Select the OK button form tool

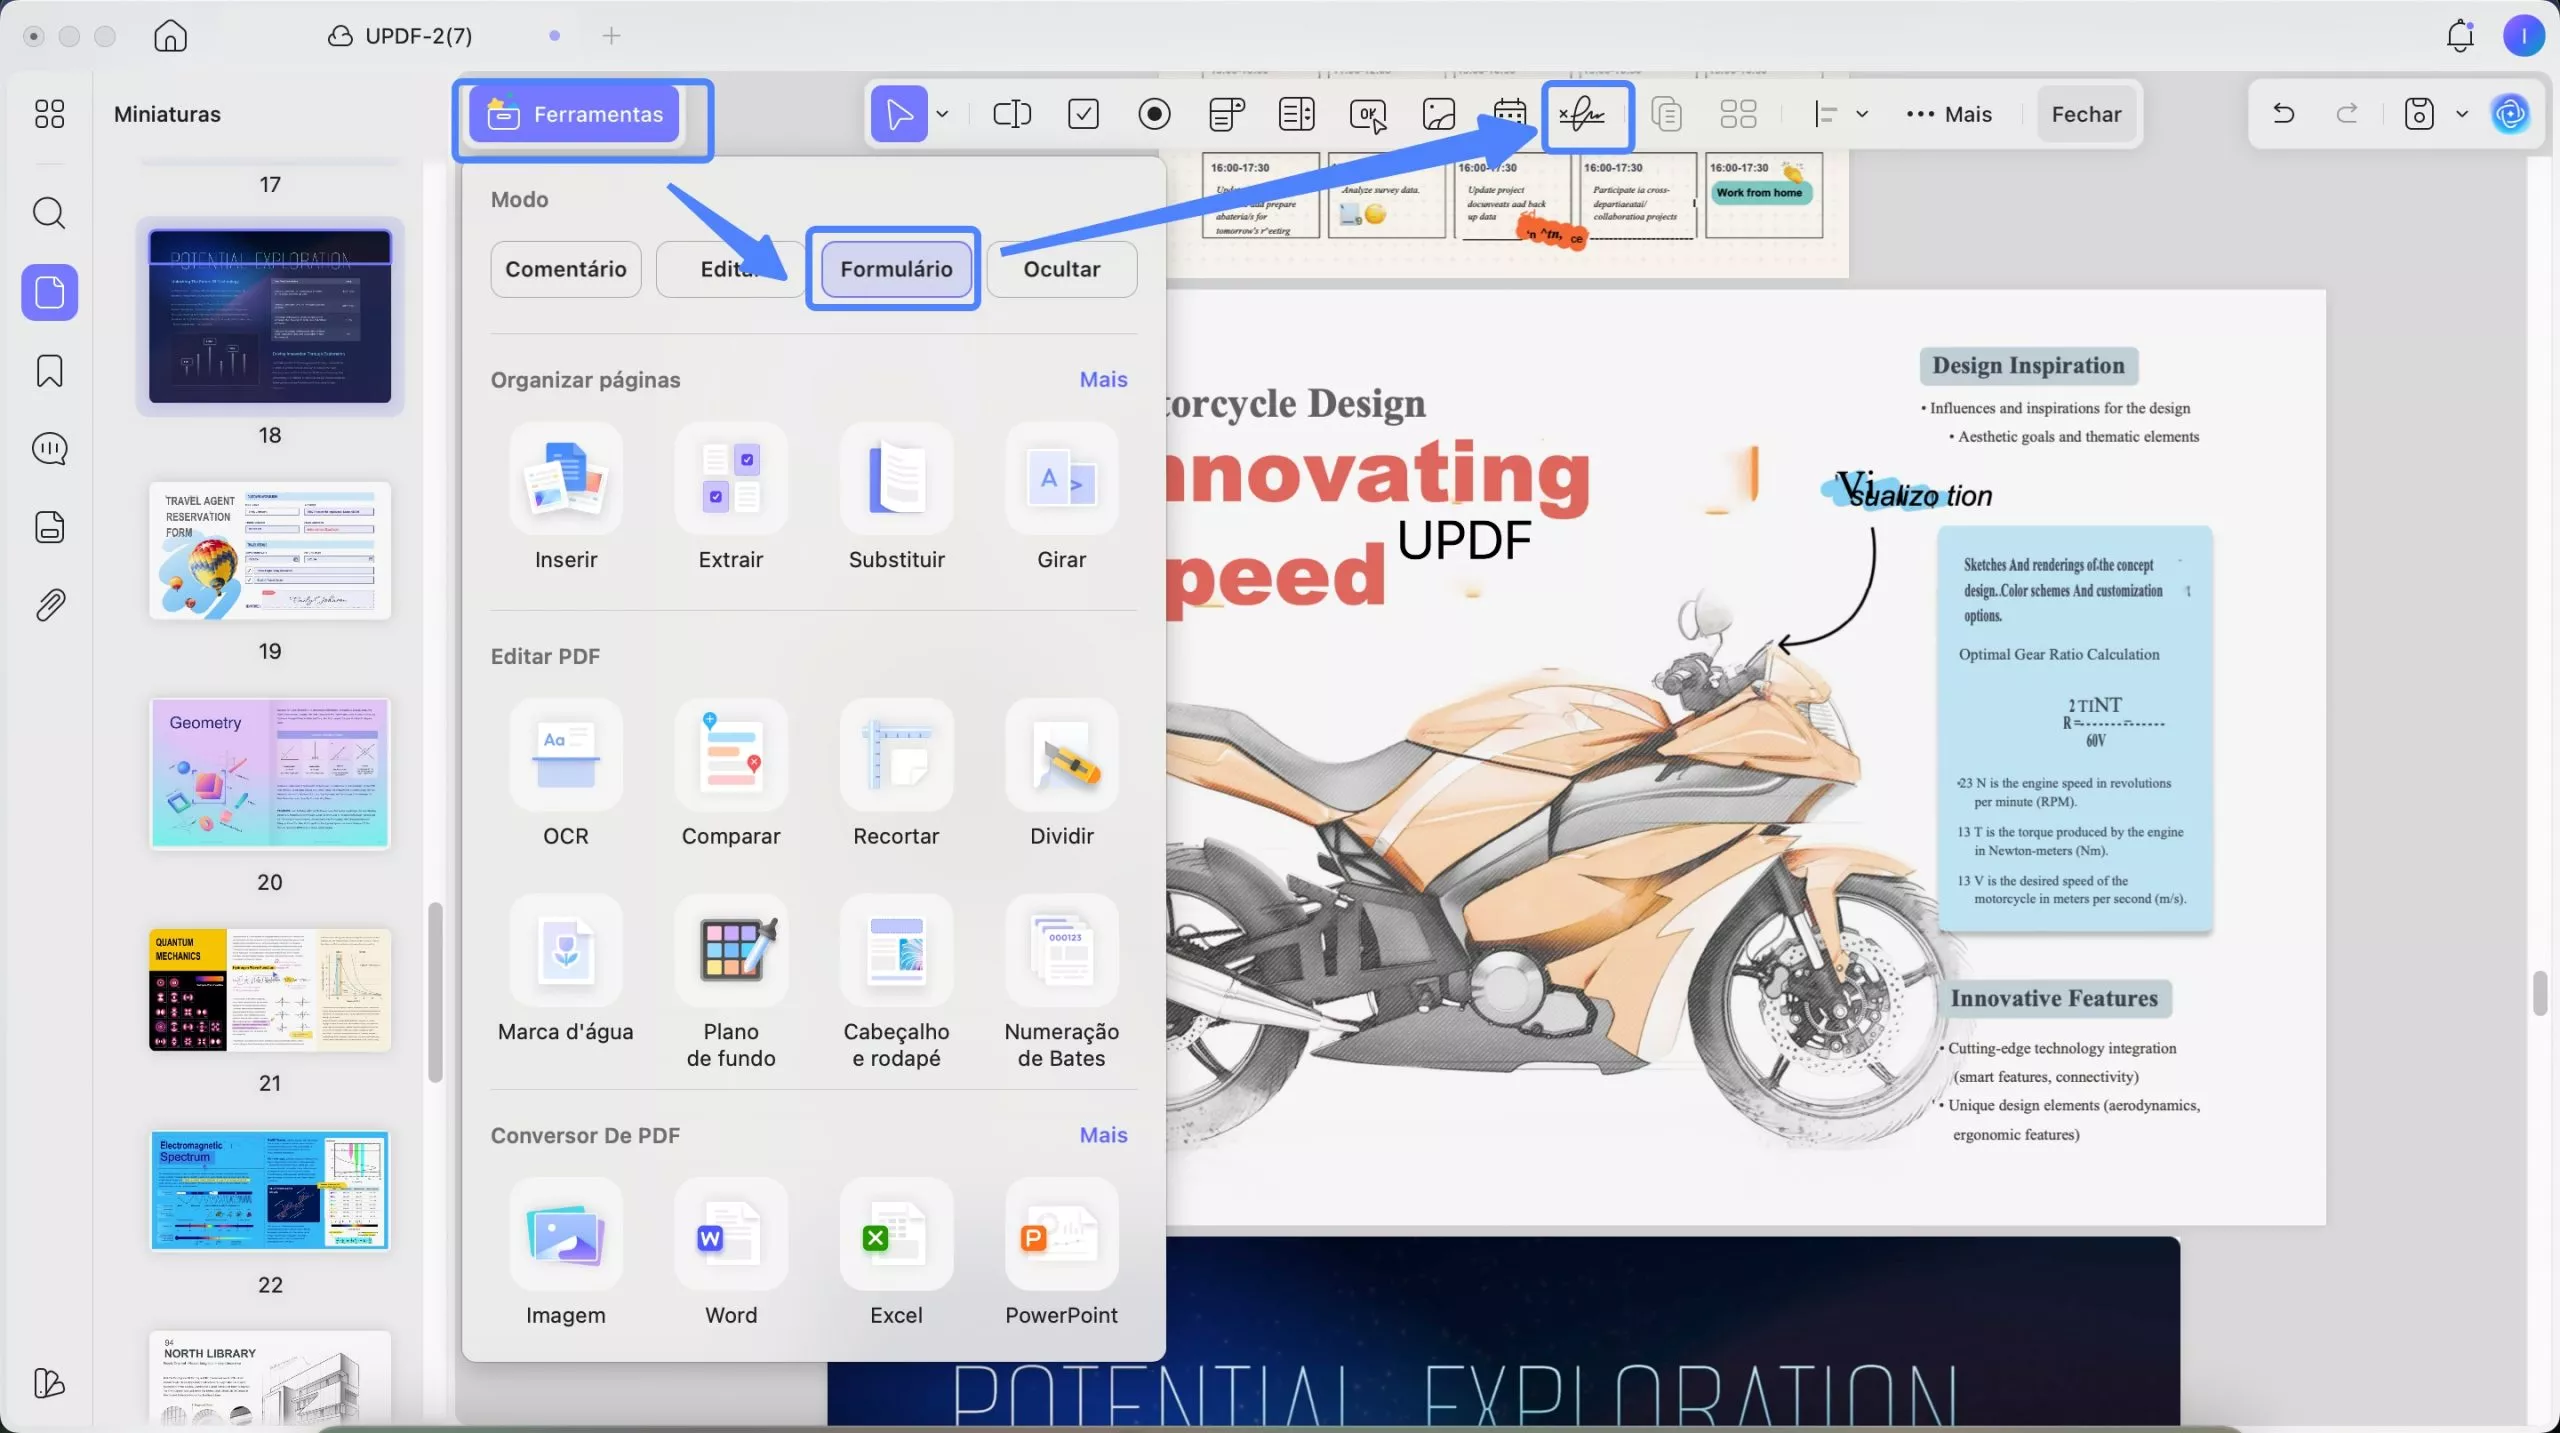coord(1368,114)
